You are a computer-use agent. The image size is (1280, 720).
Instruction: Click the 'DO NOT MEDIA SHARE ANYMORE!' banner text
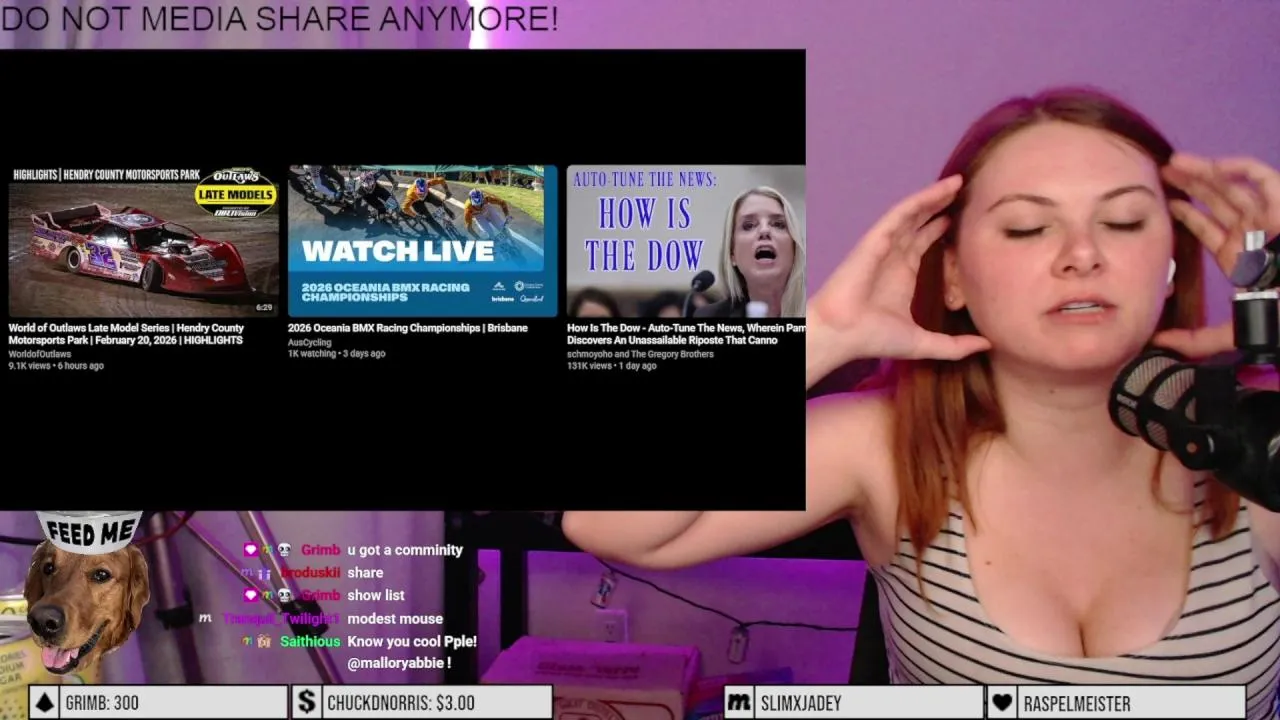[280, 18]
